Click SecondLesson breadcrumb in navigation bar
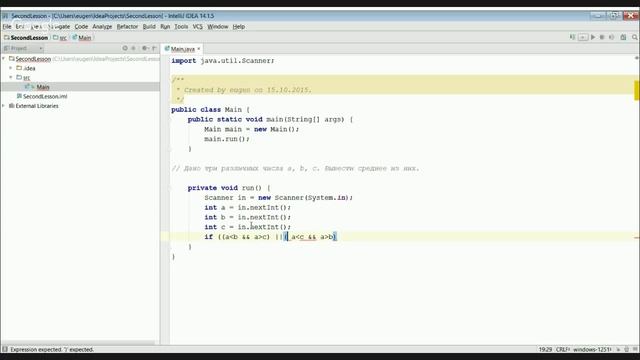Viewport: 640px width, 360px height. tap(29, 38)
